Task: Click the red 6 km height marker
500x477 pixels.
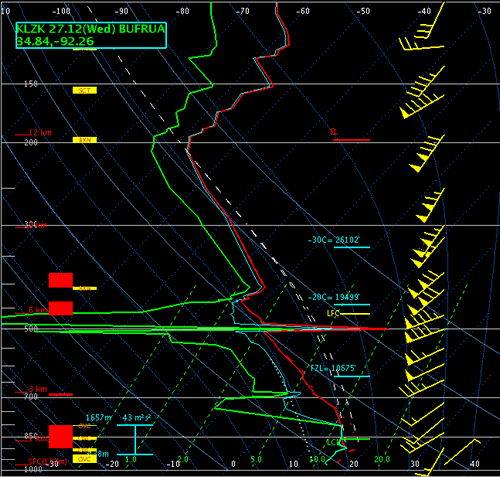Action: [38, 310]
